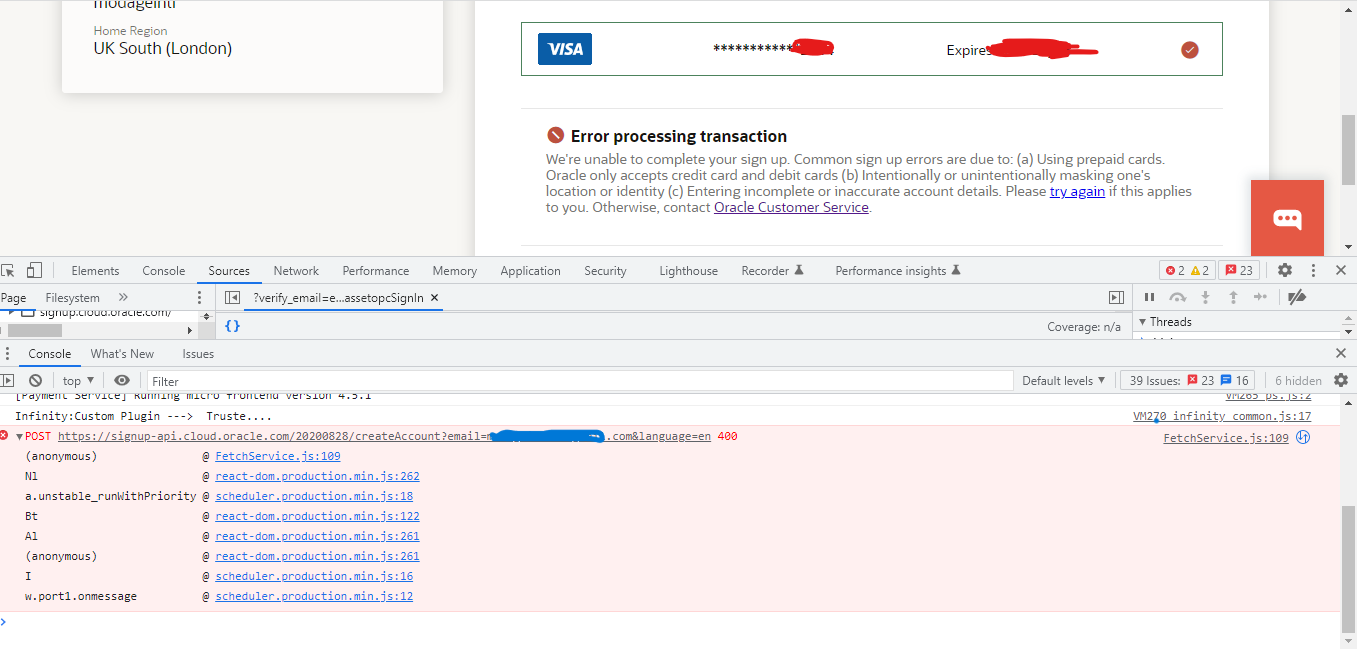Clear console icon
Image resolution: width=1357 pixels, height=649 pixels.
click(x=35, y=380)
